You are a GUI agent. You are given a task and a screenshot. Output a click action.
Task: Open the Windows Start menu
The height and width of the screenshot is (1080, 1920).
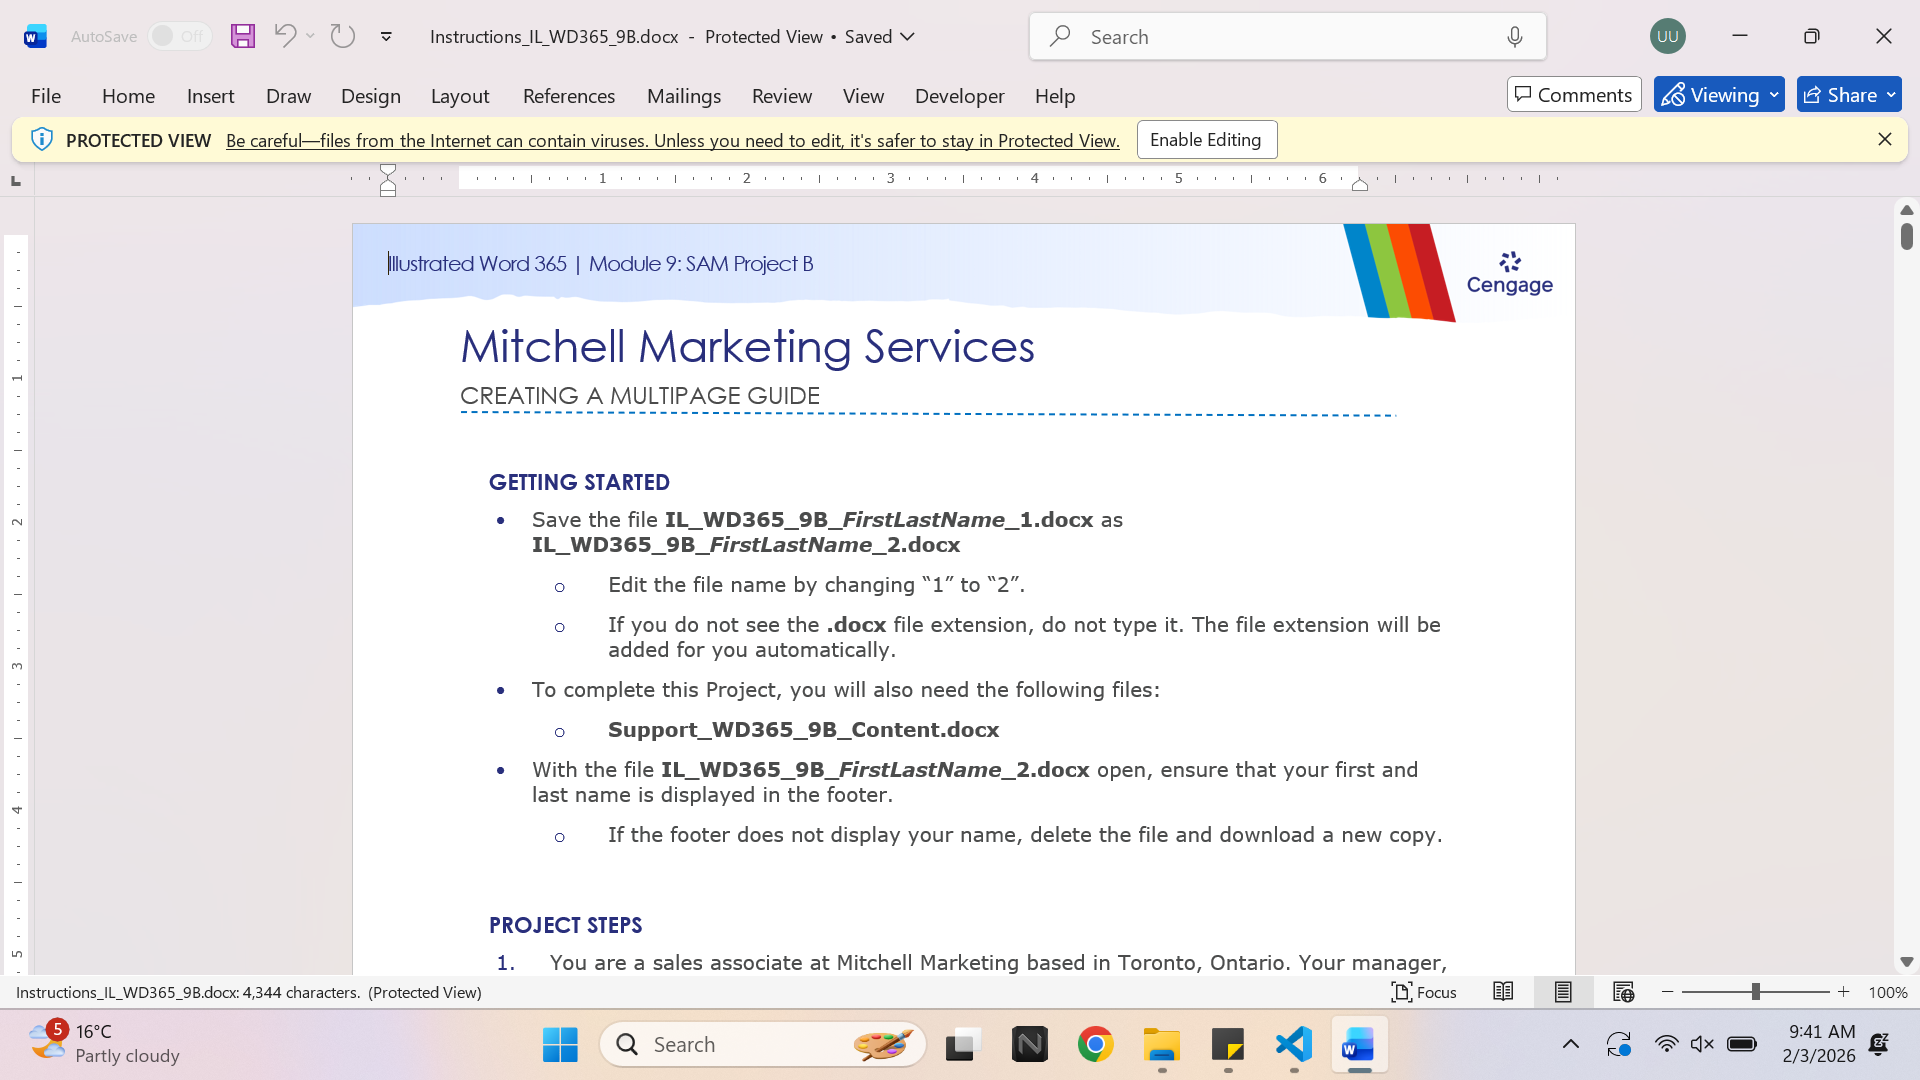click(560, 1045)
